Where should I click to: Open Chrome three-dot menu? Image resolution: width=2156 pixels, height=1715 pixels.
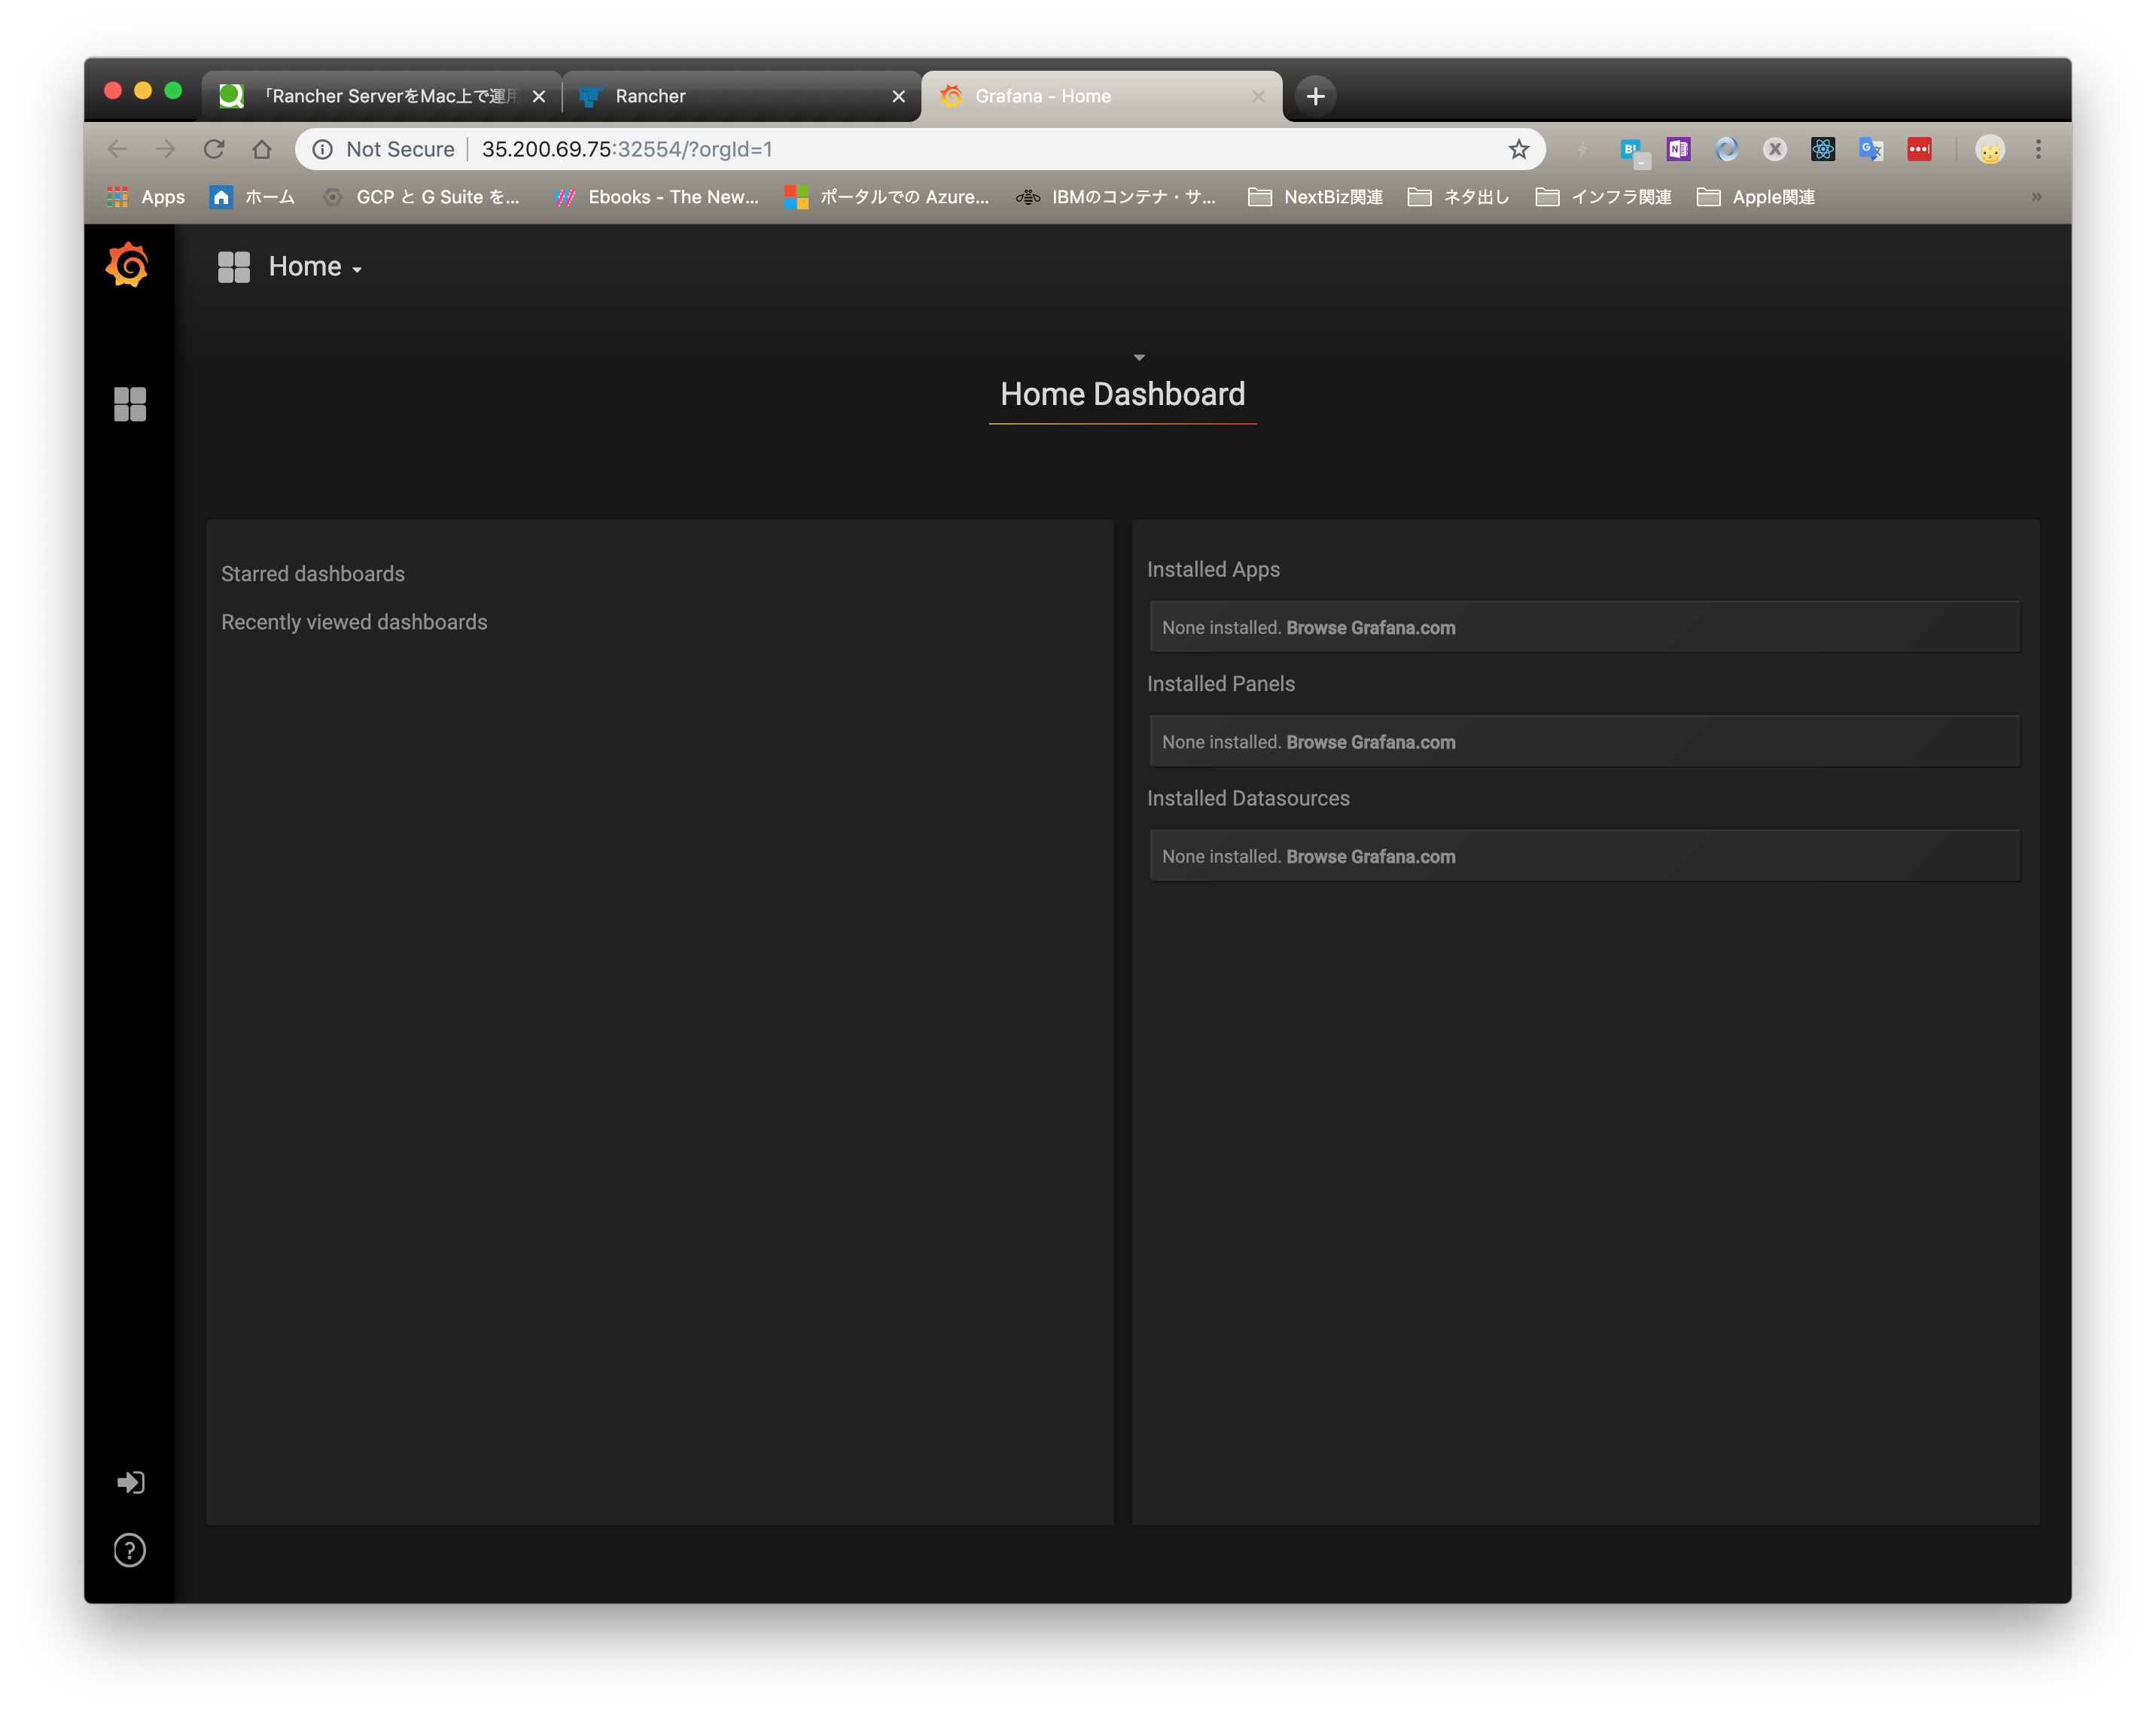point(2038,149)
